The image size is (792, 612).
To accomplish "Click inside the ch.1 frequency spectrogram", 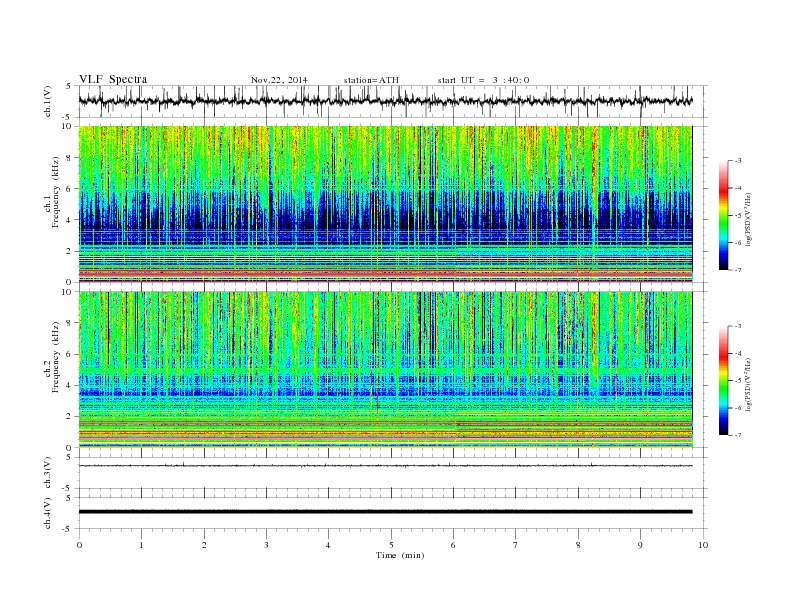I will 385,204.
